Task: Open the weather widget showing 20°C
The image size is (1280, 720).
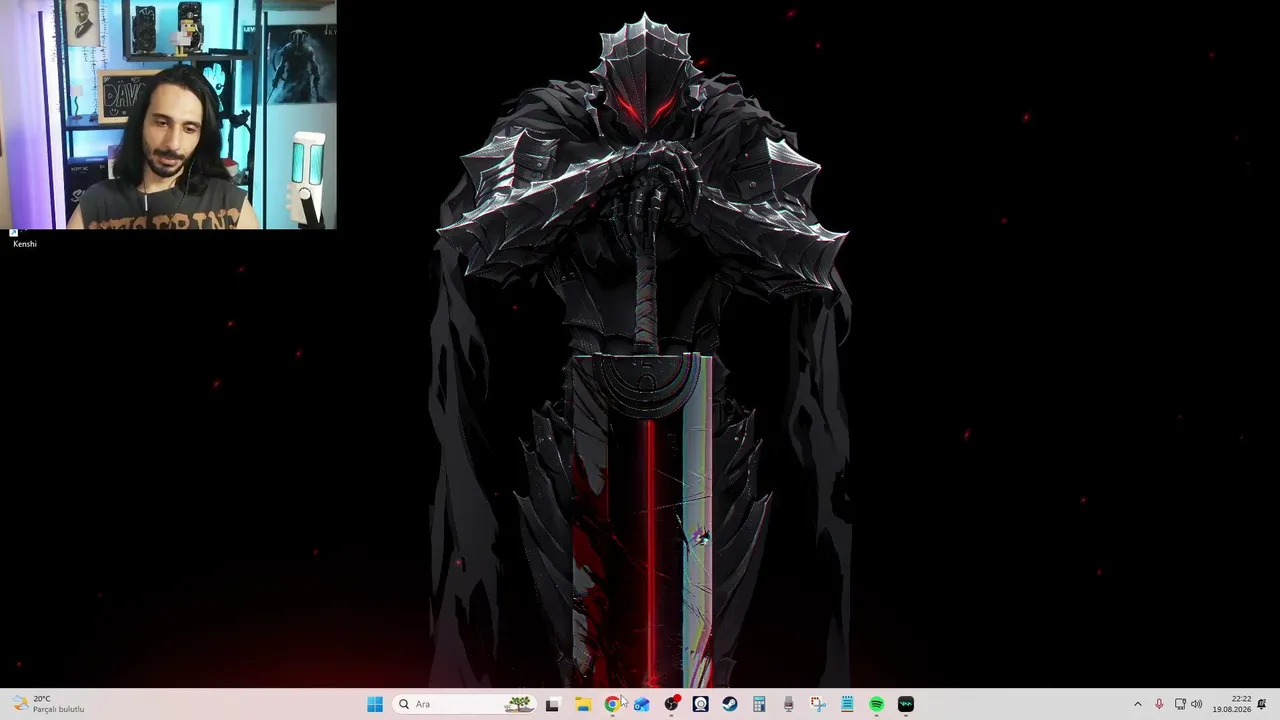Action: [x=48, y=704]
